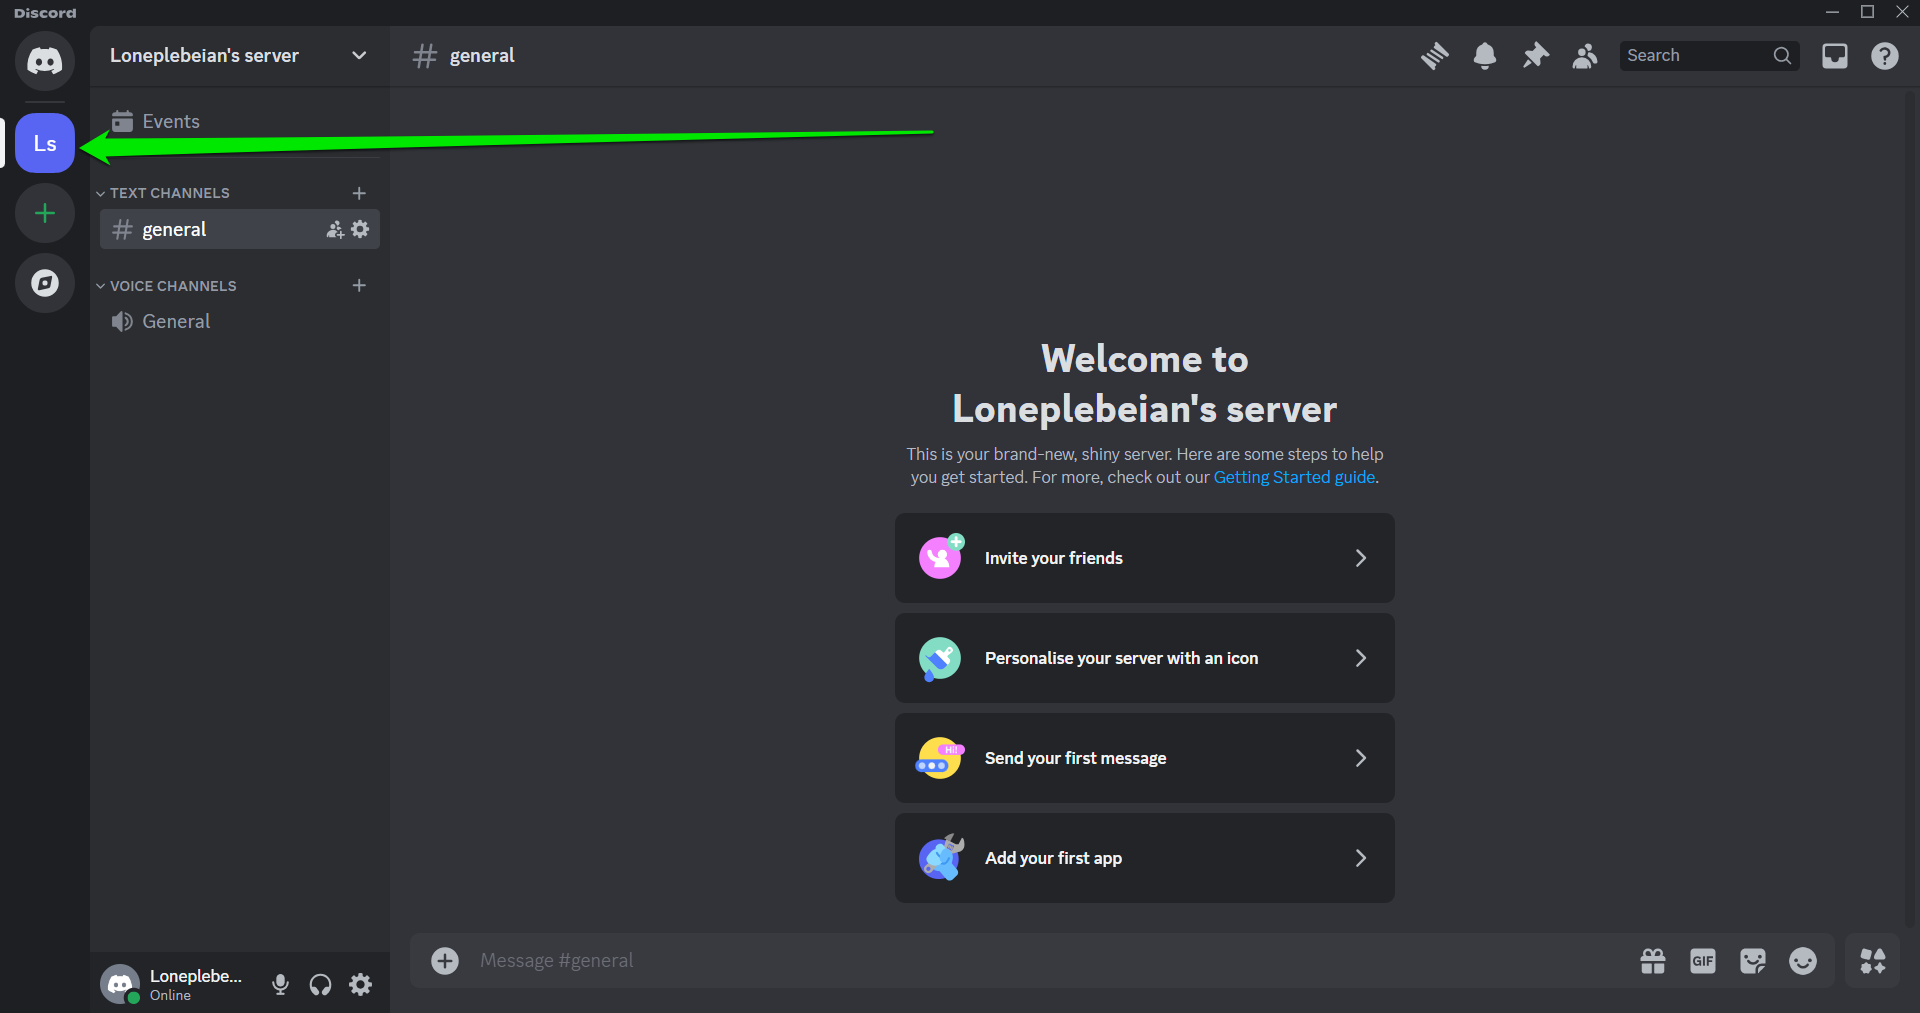Expand Add your first app chevron

click(1360, 858)
